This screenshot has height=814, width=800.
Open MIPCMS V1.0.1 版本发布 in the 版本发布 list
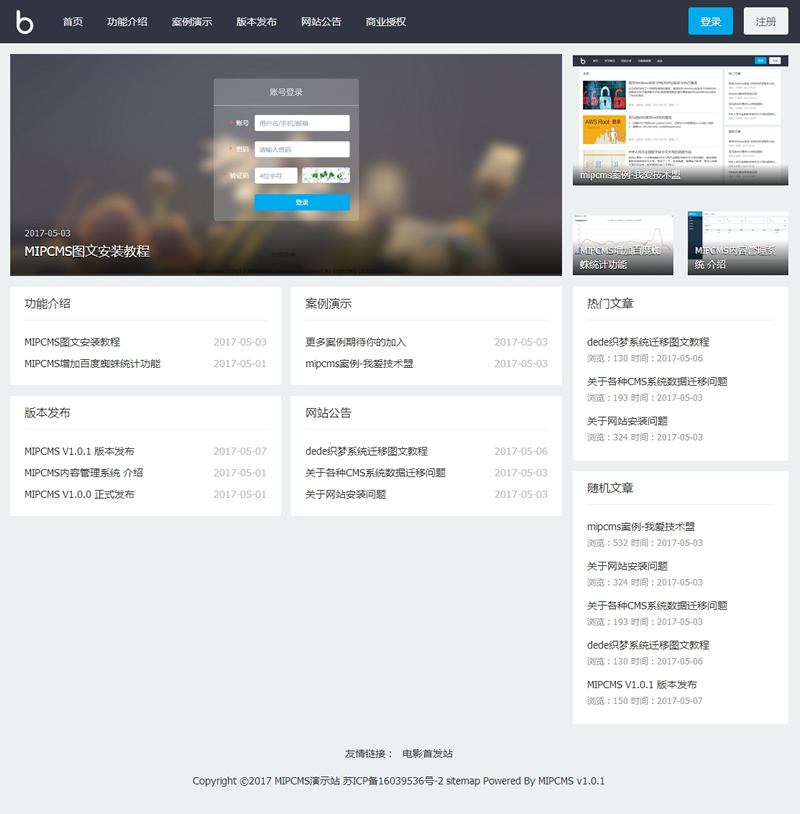coord(79,452)
